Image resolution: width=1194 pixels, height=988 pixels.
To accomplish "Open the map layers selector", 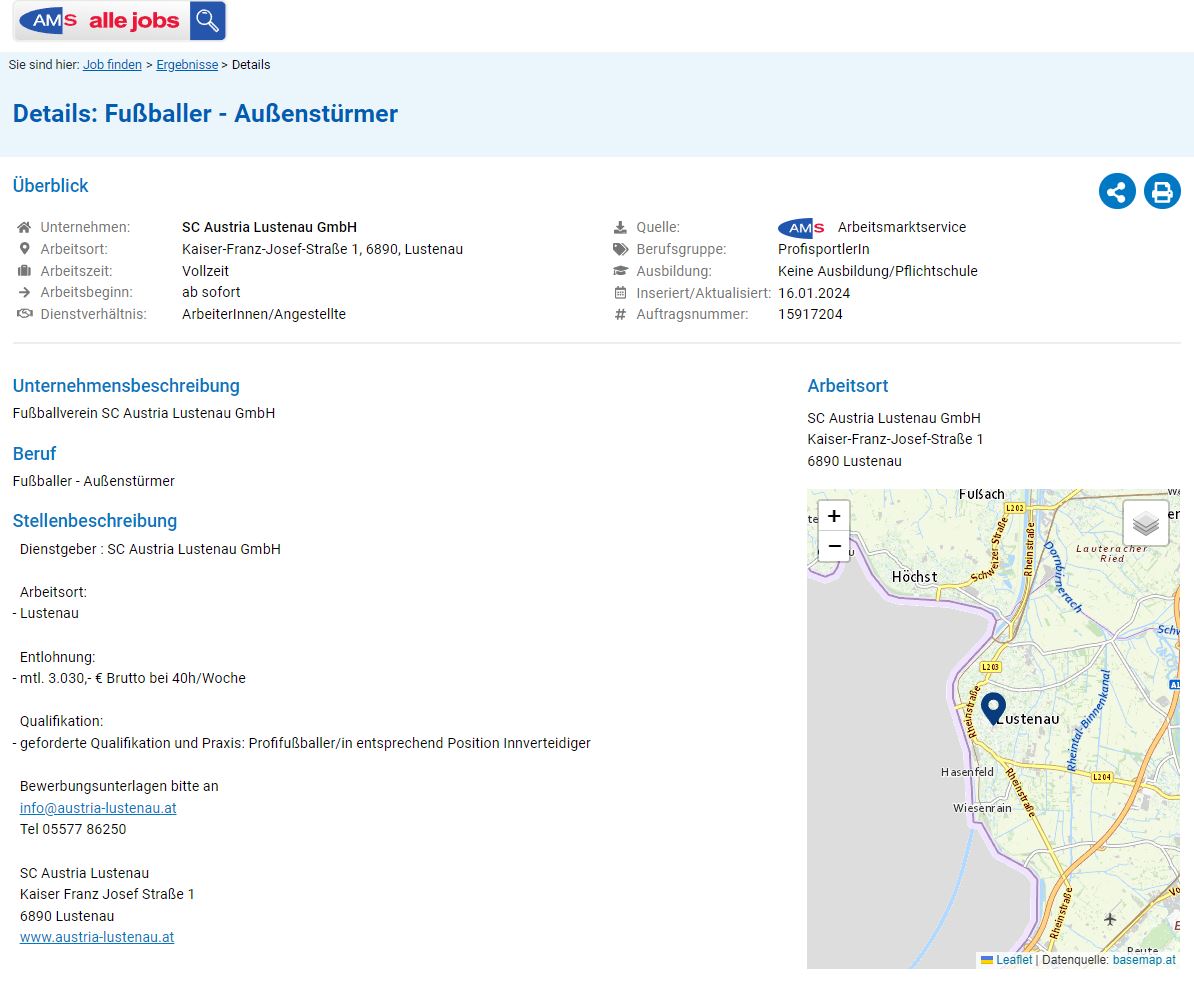I will pyautogui.click(x=1145, y=523).
